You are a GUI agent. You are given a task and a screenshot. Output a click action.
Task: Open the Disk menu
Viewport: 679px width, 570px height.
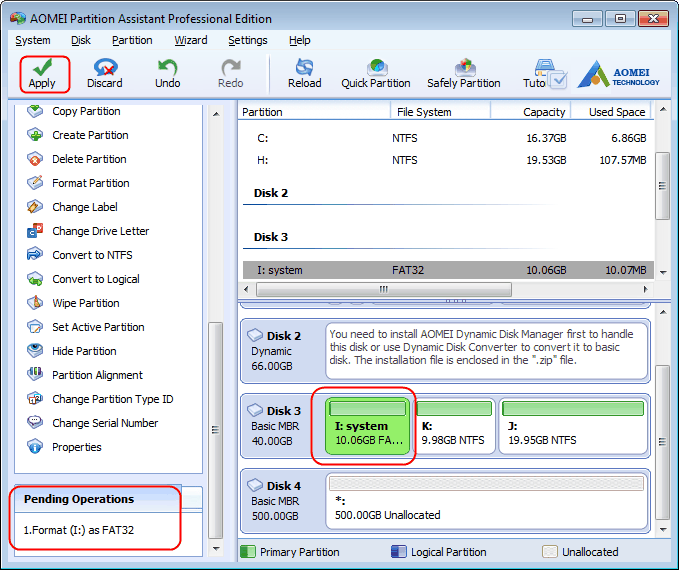point(81,40)
